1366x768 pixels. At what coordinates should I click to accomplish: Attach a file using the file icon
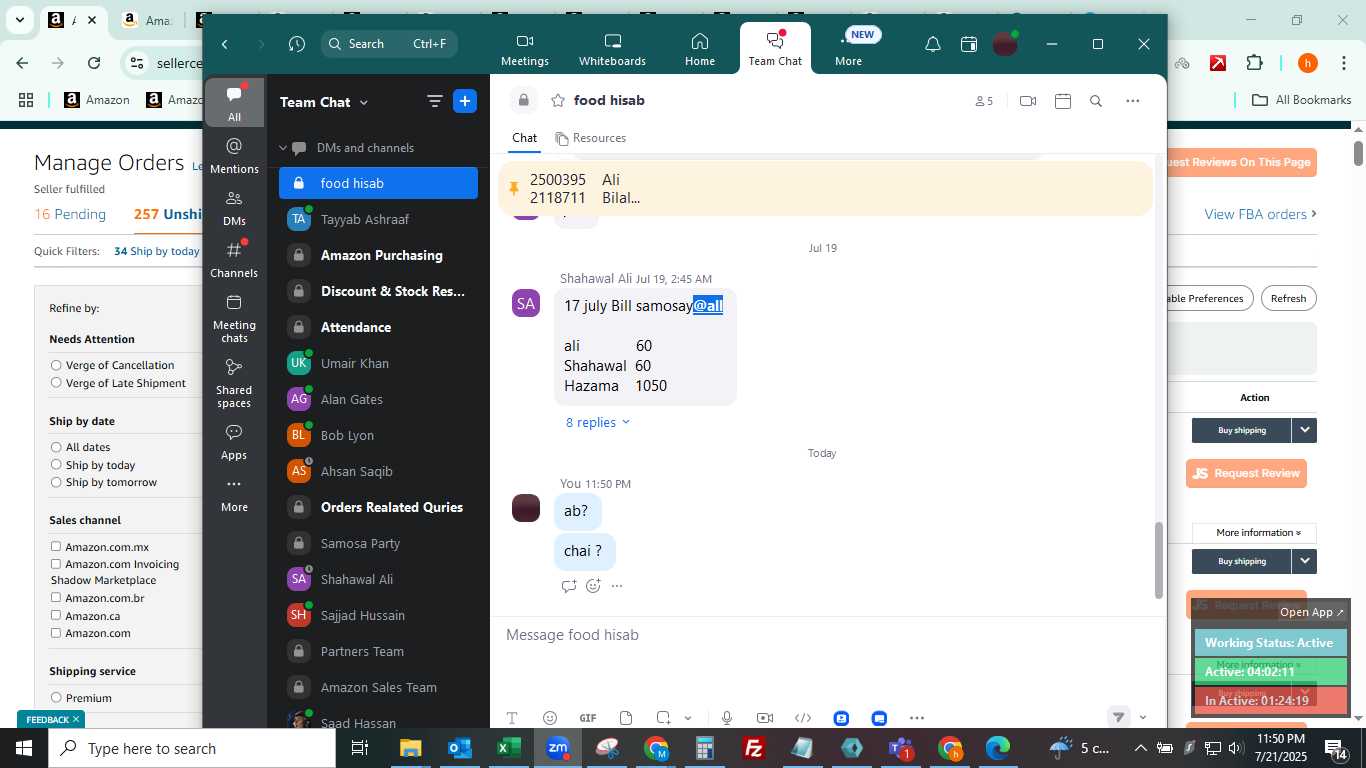tap(626, 718)
